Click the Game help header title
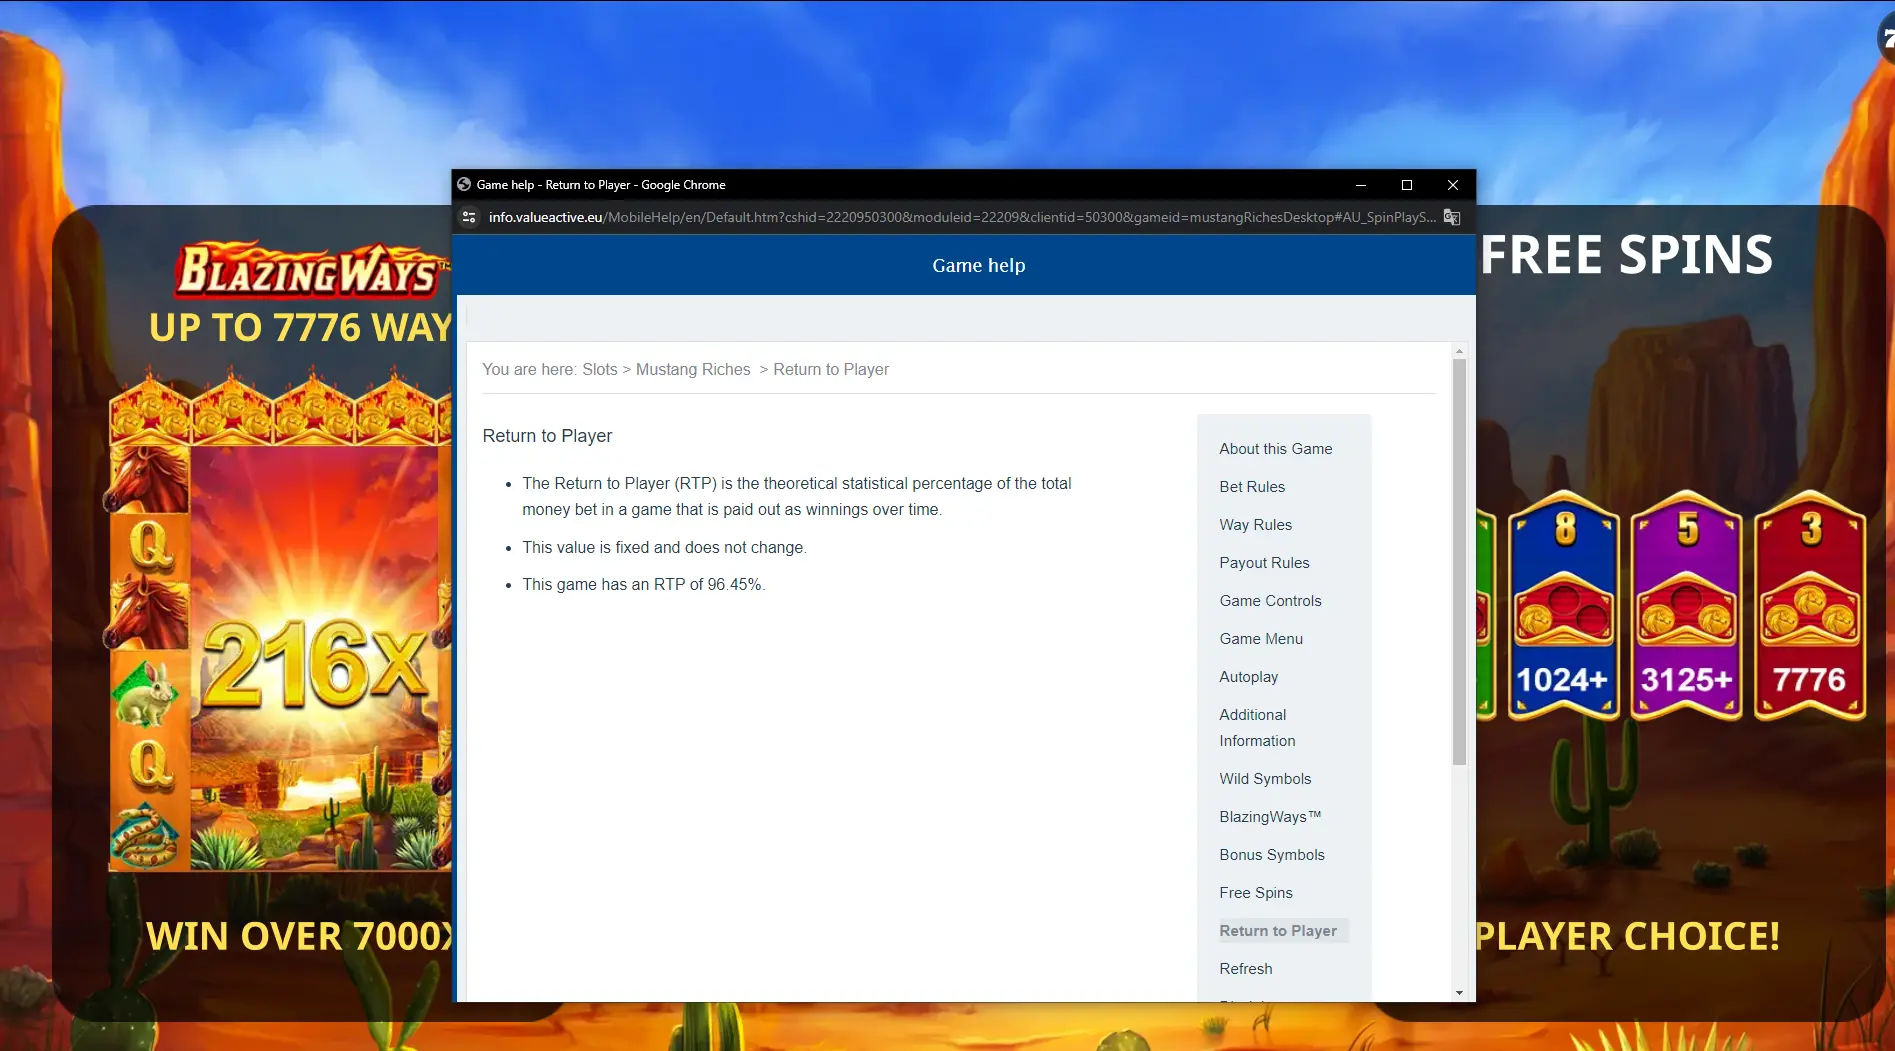The height and width of the screenshot is (1051, 1895). (x=978, y=266)
